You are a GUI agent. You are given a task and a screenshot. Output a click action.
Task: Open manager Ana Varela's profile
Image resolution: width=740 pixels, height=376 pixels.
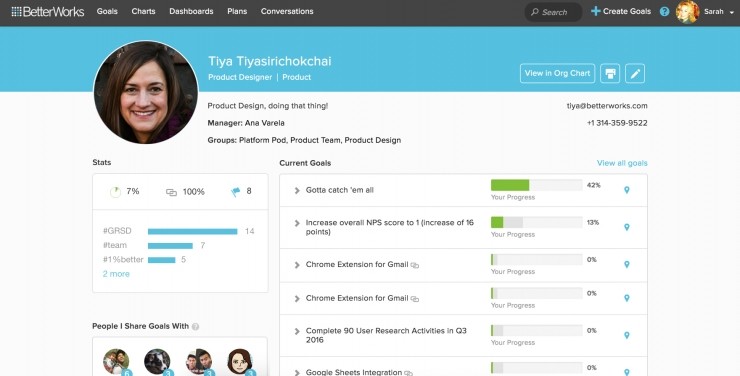click(265, 123)
